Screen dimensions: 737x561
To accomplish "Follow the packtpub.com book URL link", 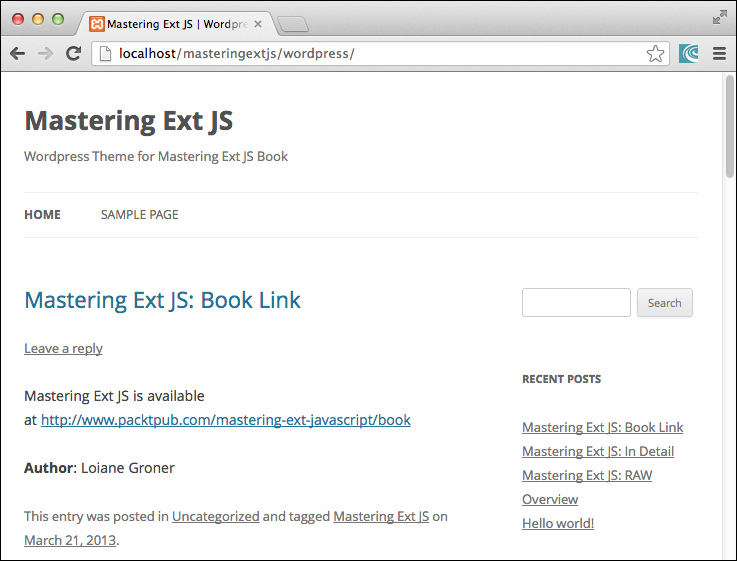I will (226, 420).
